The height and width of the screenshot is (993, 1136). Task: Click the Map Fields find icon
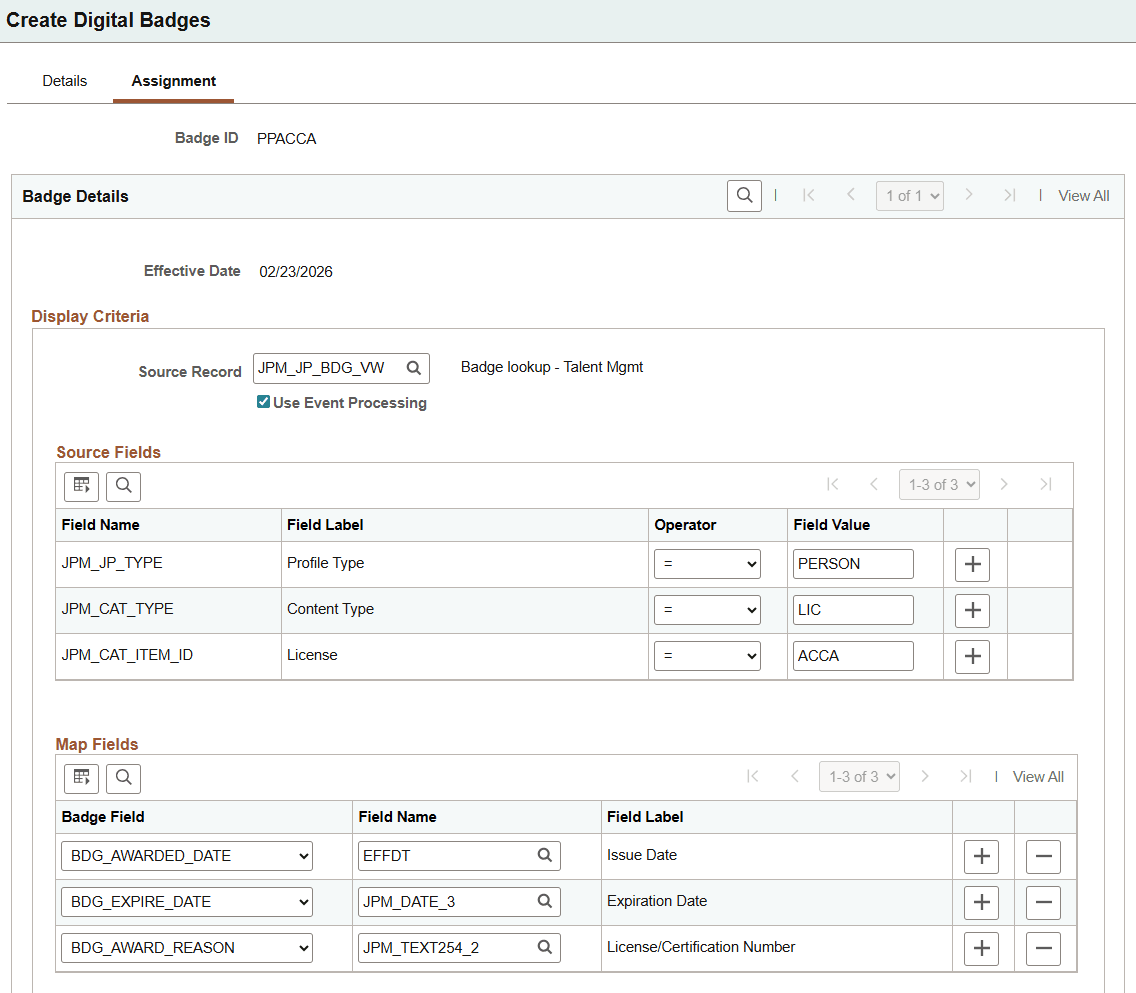click(123, 778)
